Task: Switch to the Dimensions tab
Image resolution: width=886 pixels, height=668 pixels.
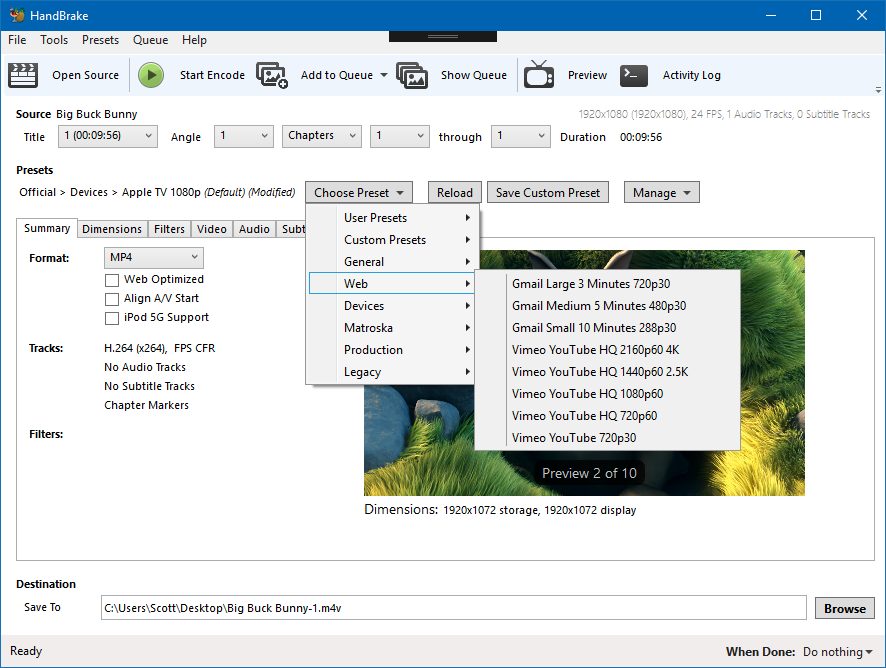Action: [112, 229]
